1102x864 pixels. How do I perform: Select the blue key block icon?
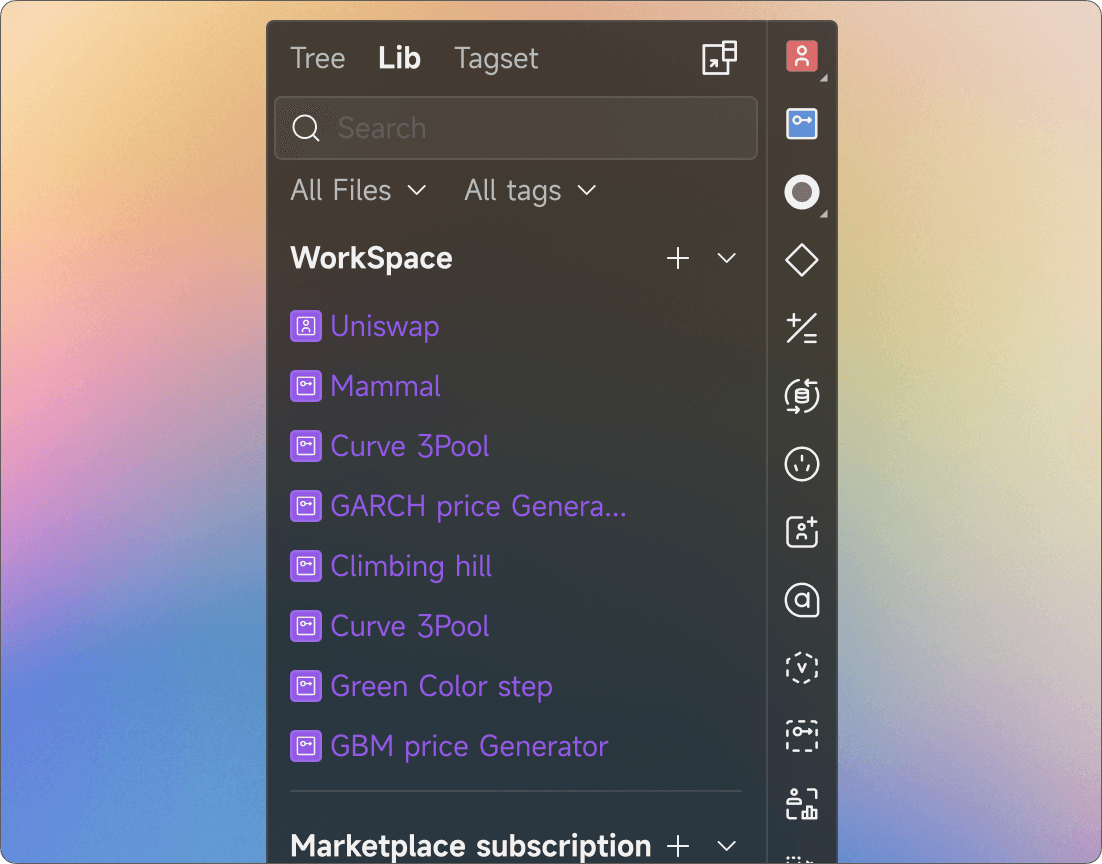[x=802, y=124]
